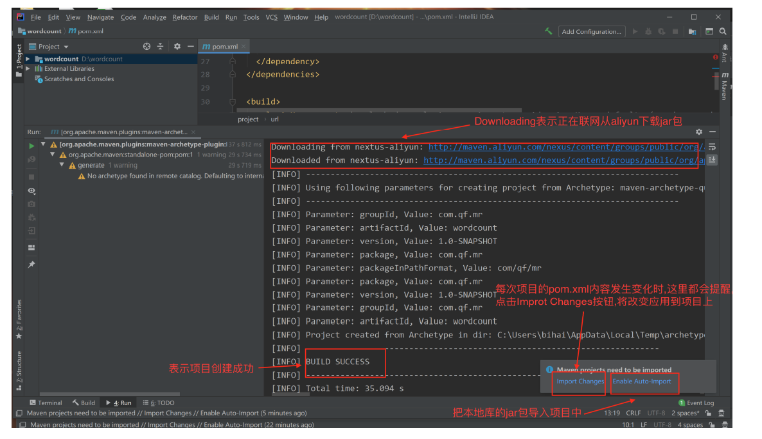Viewport: 762px width, 439px height.
Task: Click the Stop icon in Run panel sidebar
Action: (x=32, y=177)
